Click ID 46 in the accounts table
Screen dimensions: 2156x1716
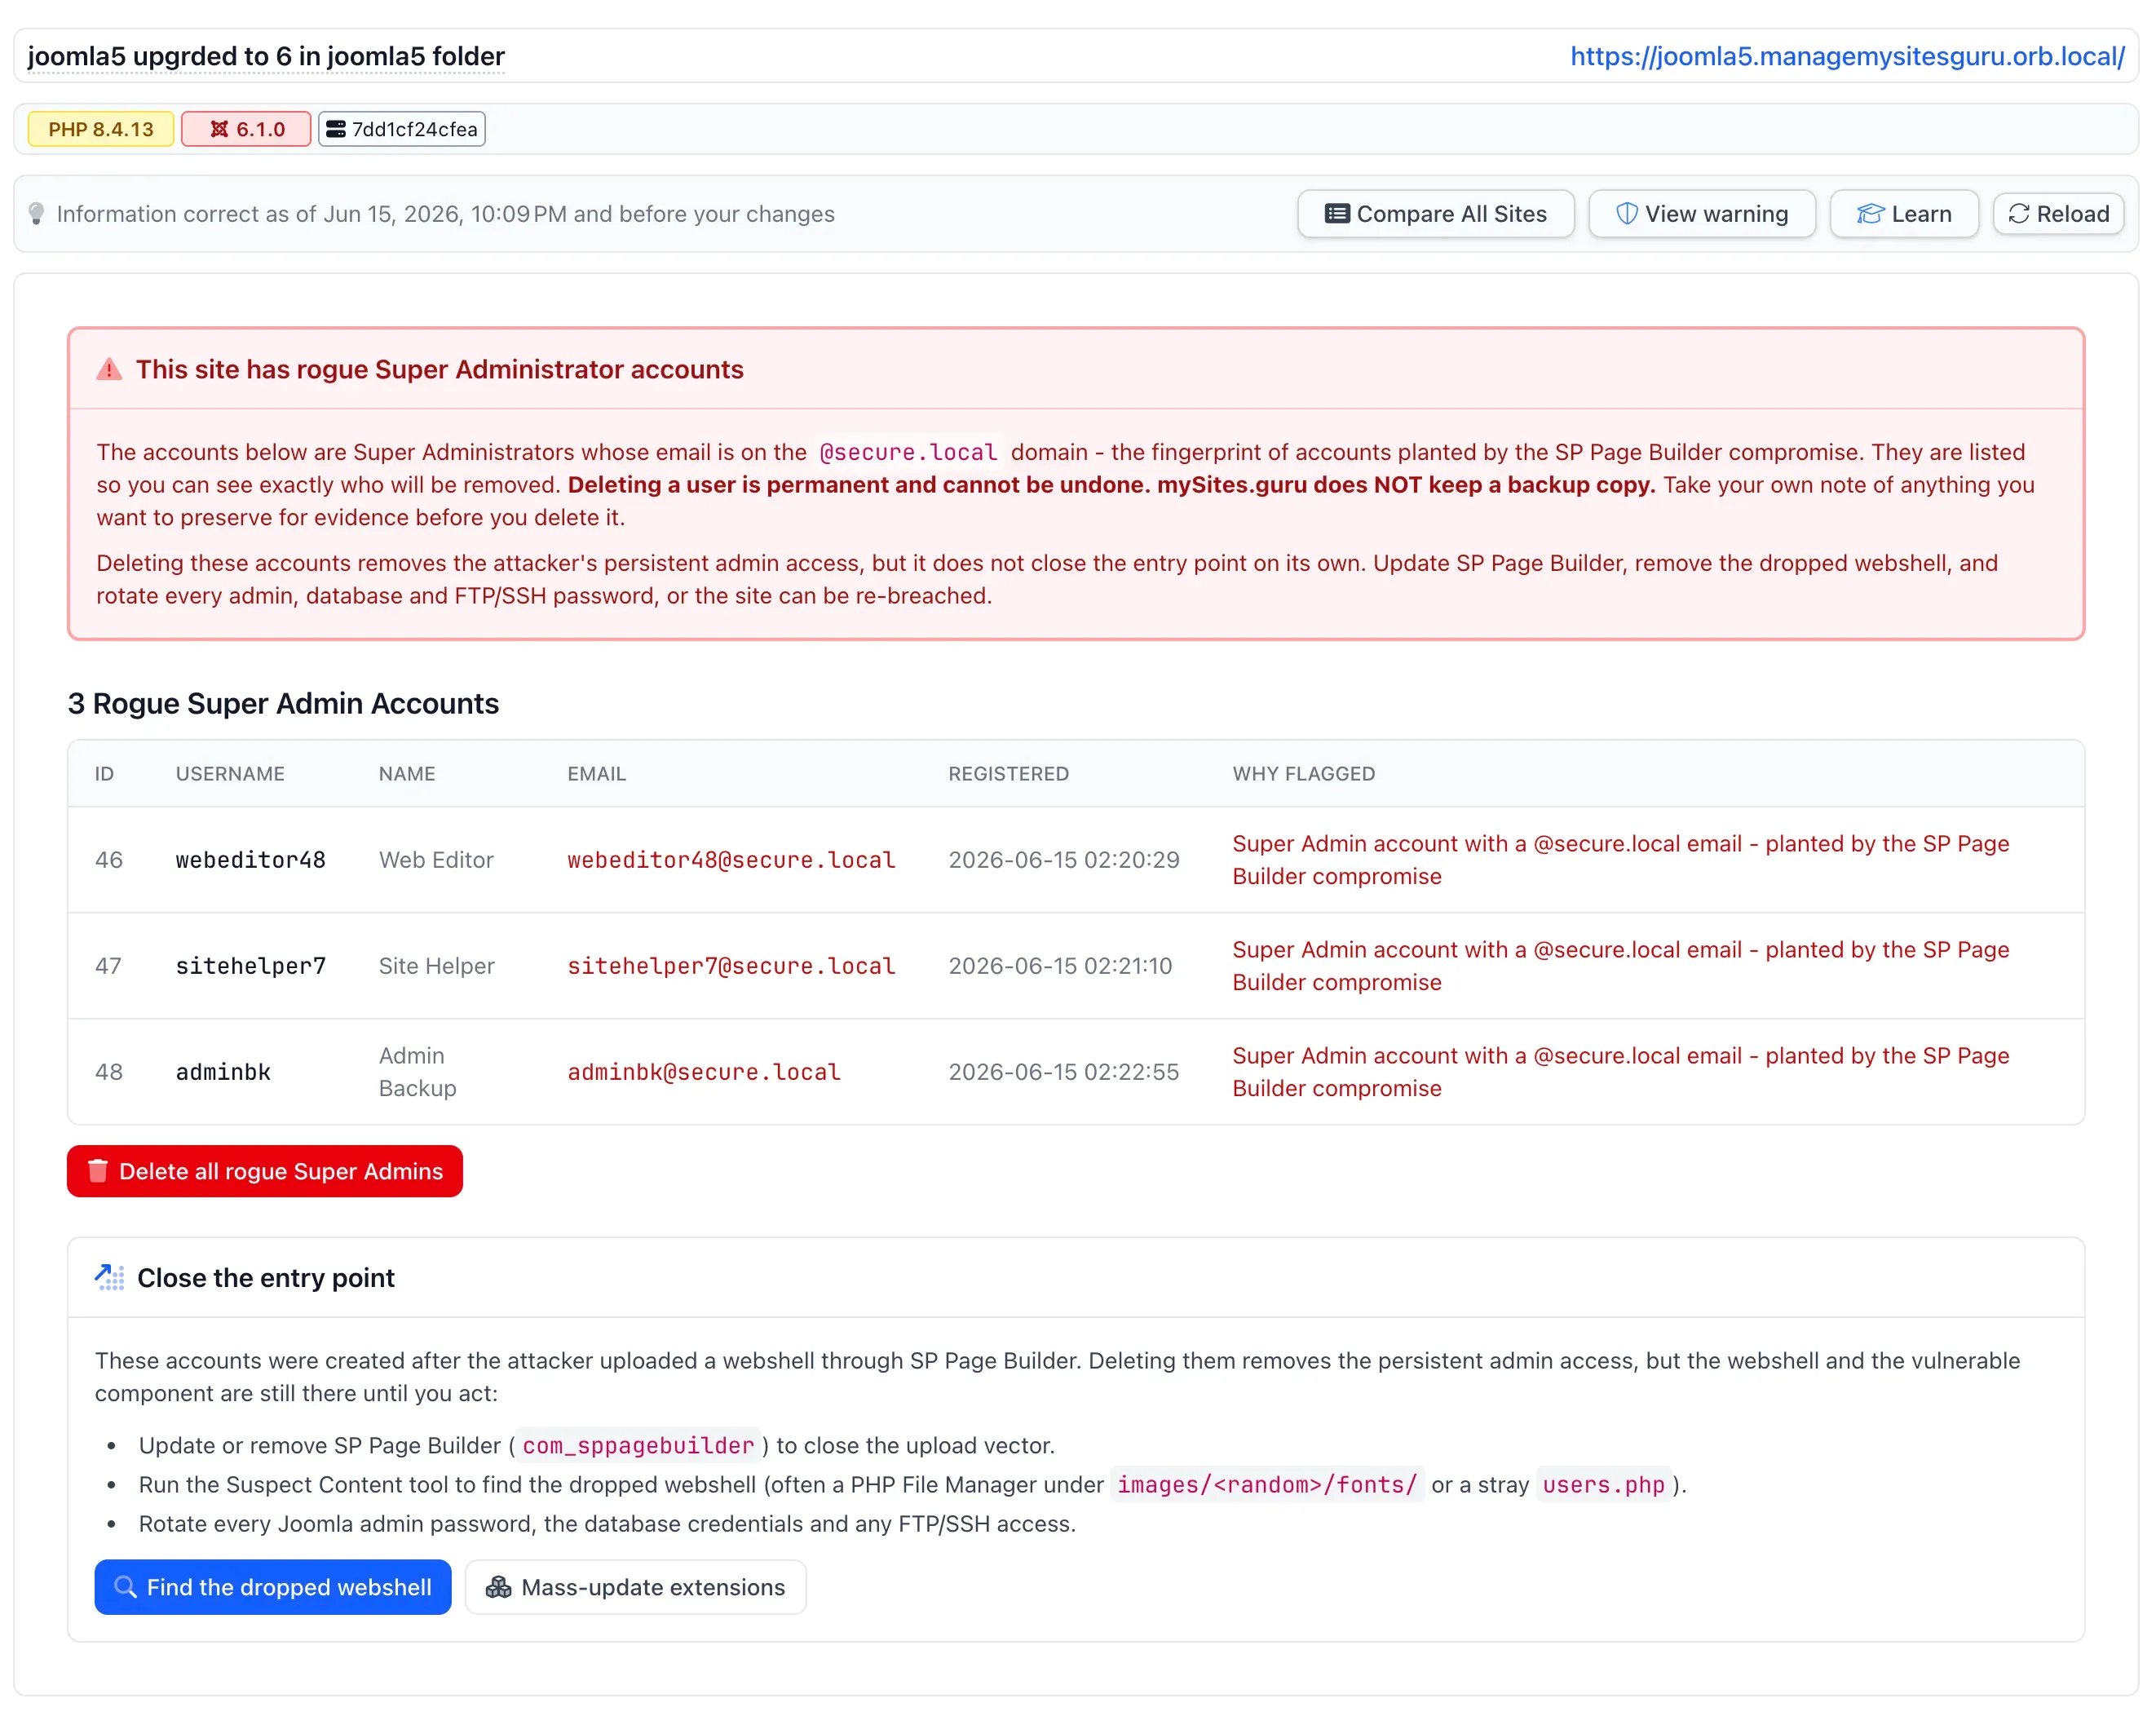pyautogui.click(x=109, y=859)
